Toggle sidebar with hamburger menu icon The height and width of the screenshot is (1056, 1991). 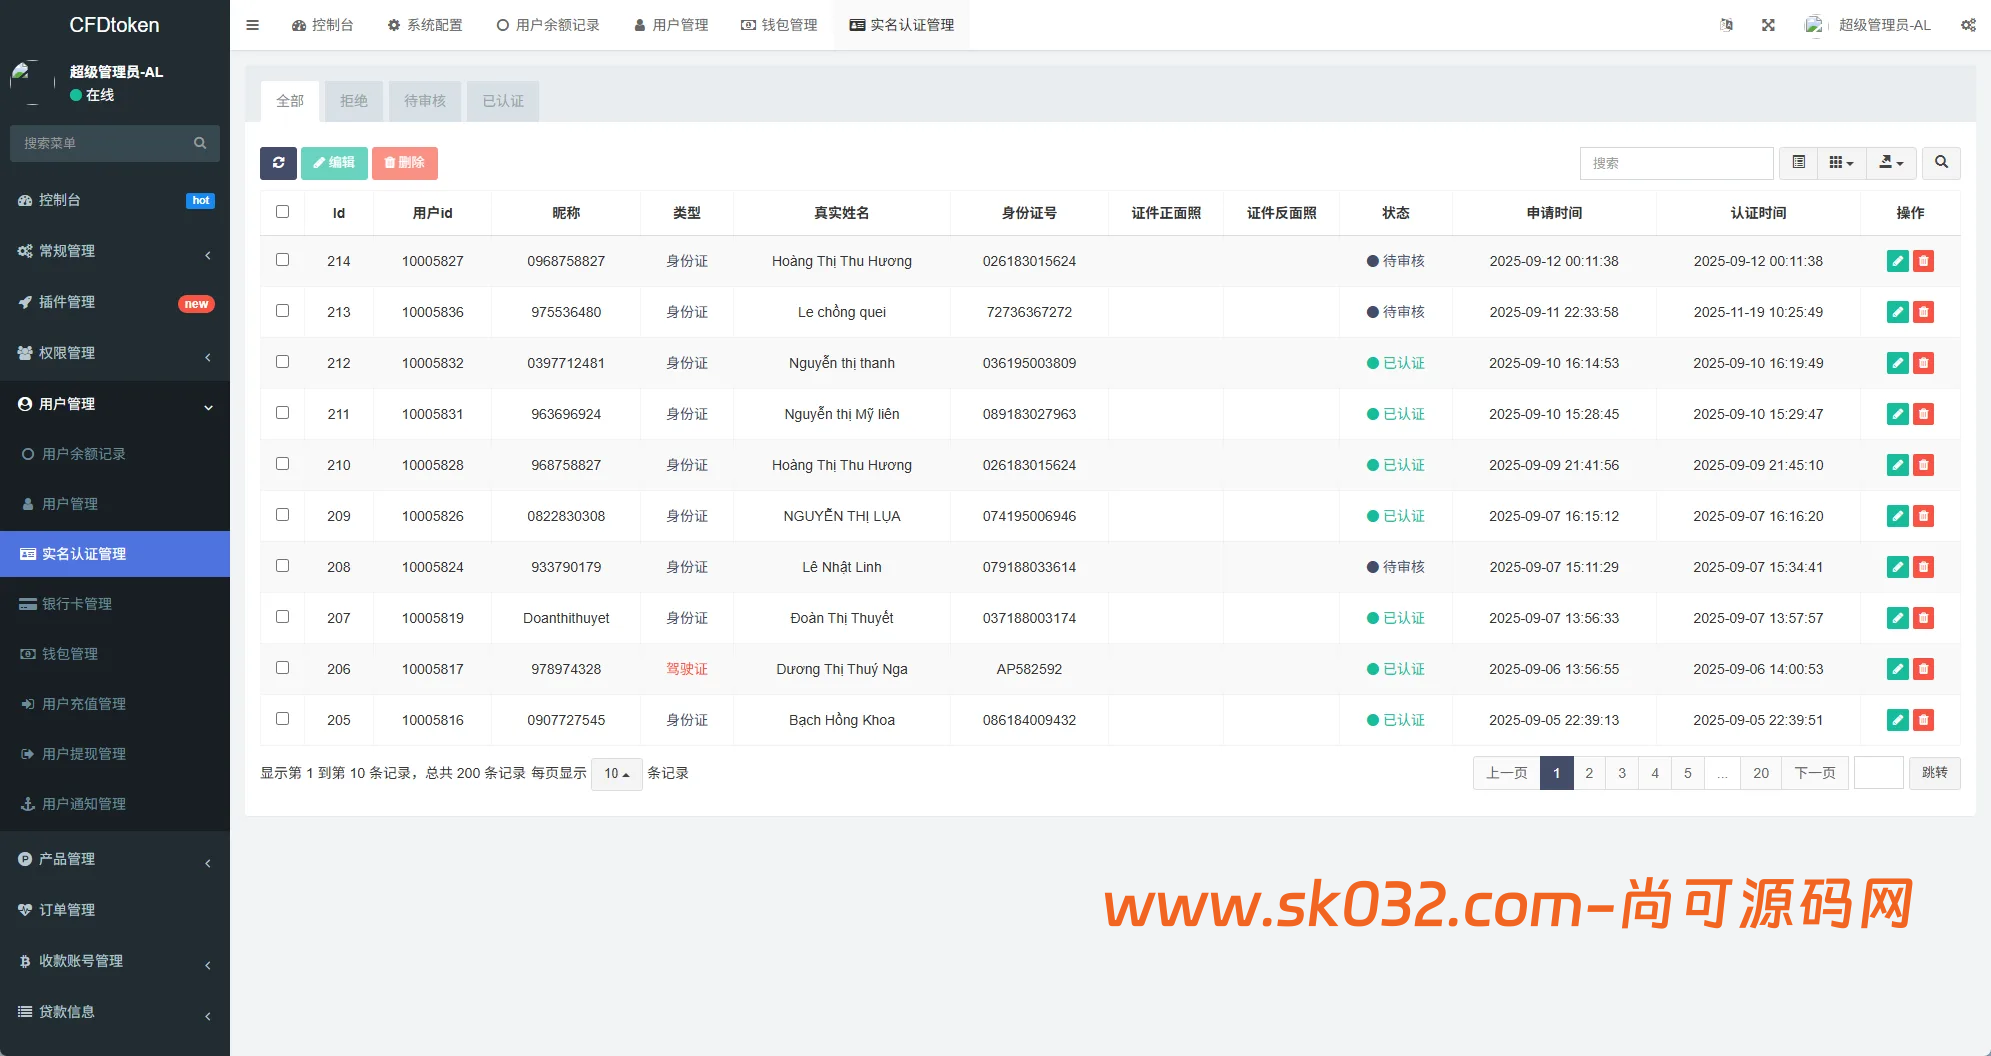click(x=252, y=25)
